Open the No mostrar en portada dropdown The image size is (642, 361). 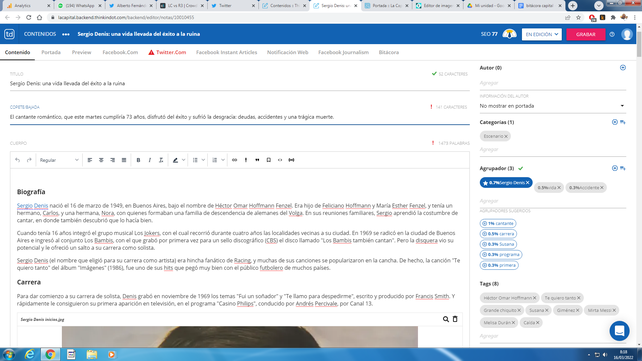[552, 106]
